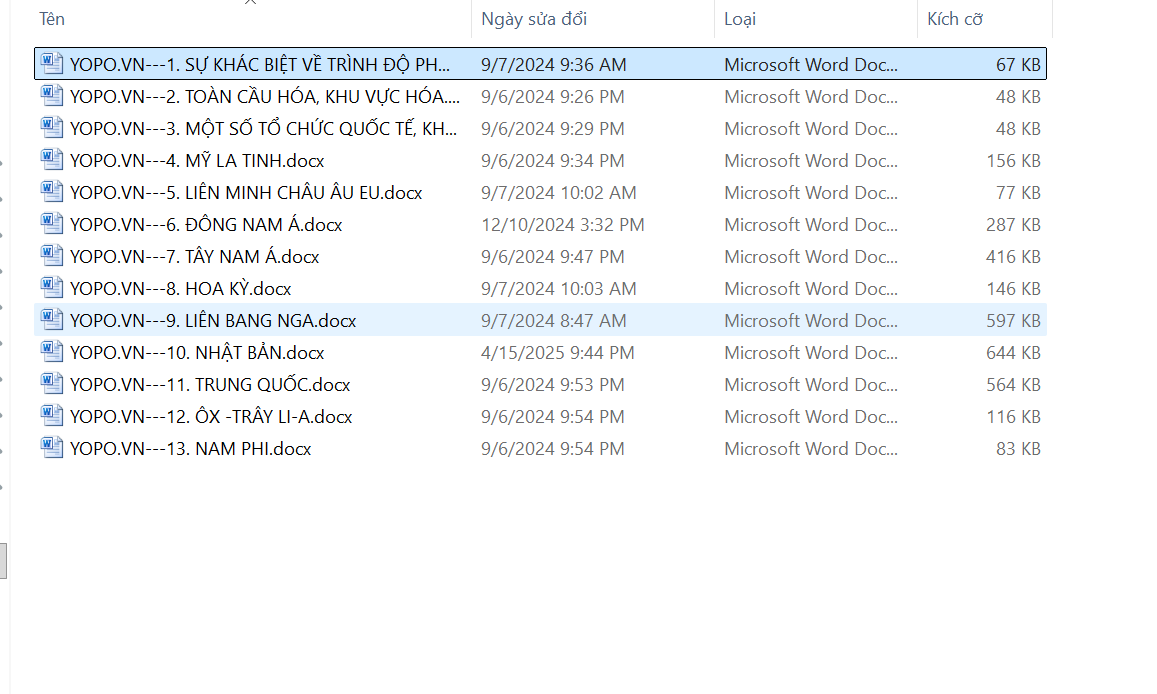Click Word icon of first file, SỰ KHÁC BIỆT
Viewport: 1157px width, 694px height.
(x=52, y=64)
